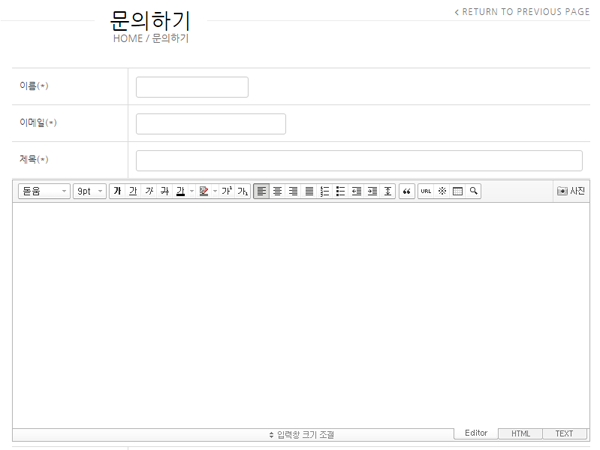Viewport: 600px width, 450px height.
Task: Apply text background highlight color
Action: click(204, 191)
